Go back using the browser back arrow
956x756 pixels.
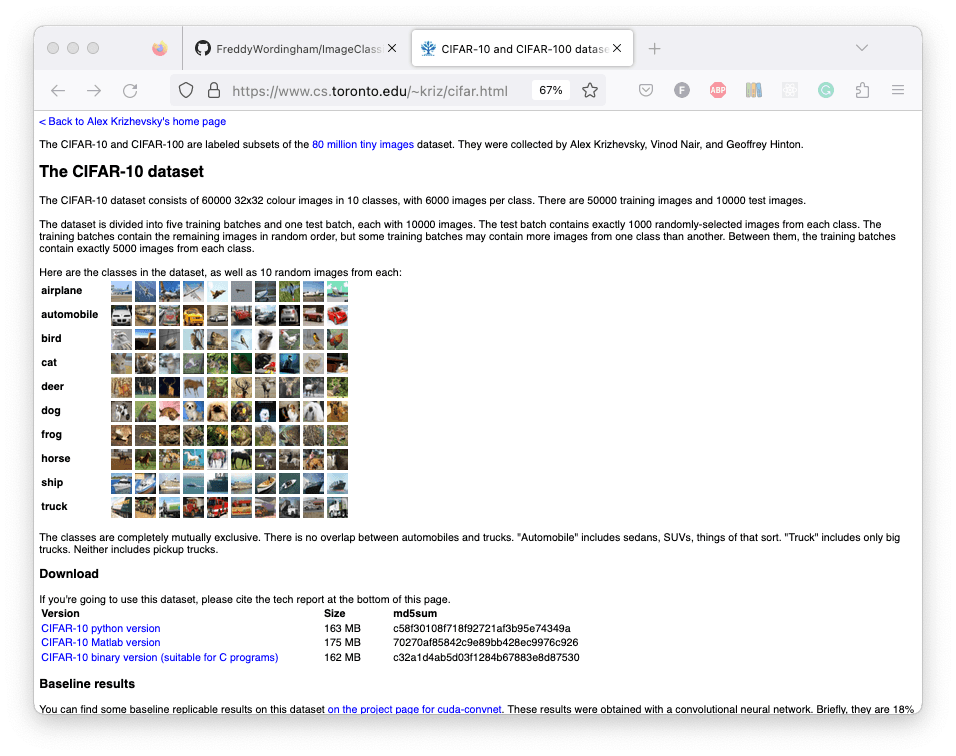(58, 91)
